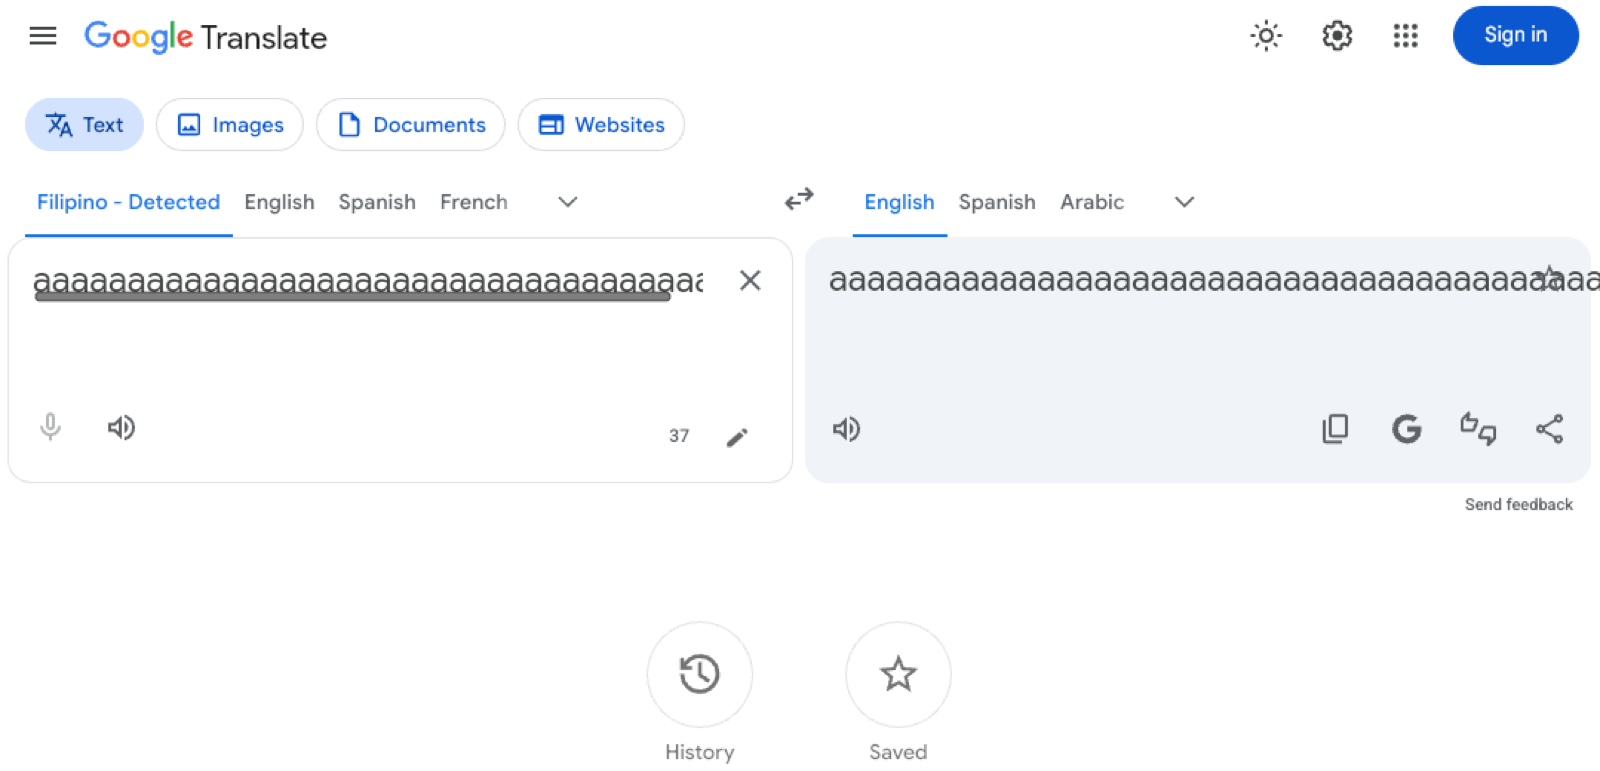This screenshot has width=1600, height=771.
Task: Listen to the translated text
Action: [846, 429]
